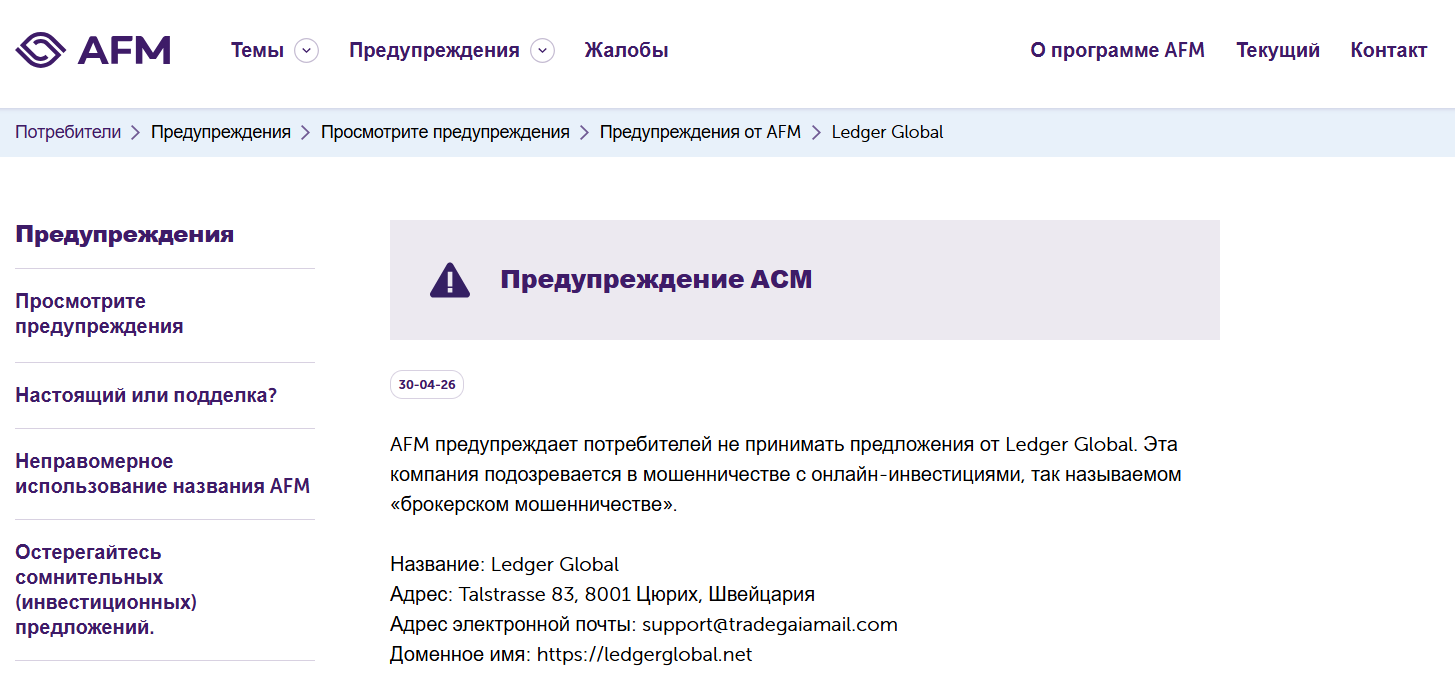Click the https://ledgerglobal.net domain text

tap(644, 654)
